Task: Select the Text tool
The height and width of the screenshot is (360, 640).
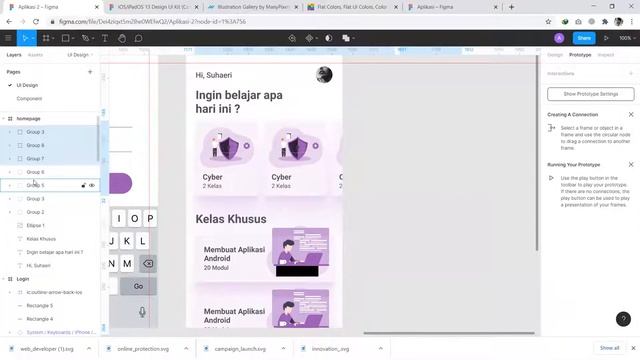Action: pos(105,38)
